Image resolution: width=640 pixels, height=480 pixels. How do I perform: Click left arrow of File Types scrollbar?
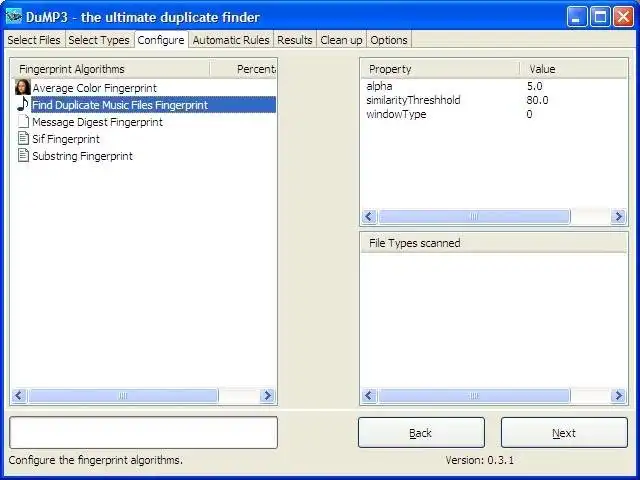(369, 395)
